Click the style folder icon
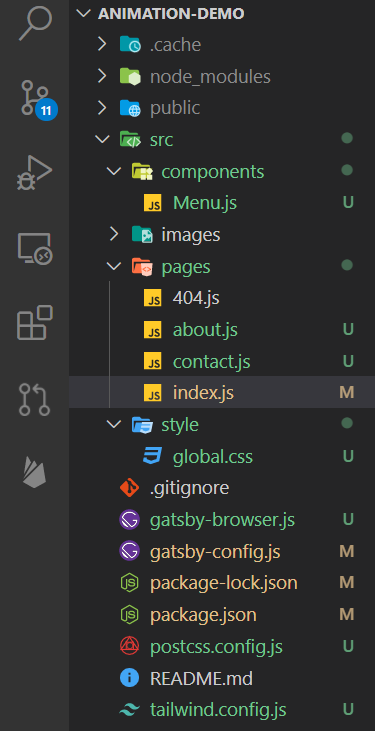375x731 pixels. coord(142,425)
